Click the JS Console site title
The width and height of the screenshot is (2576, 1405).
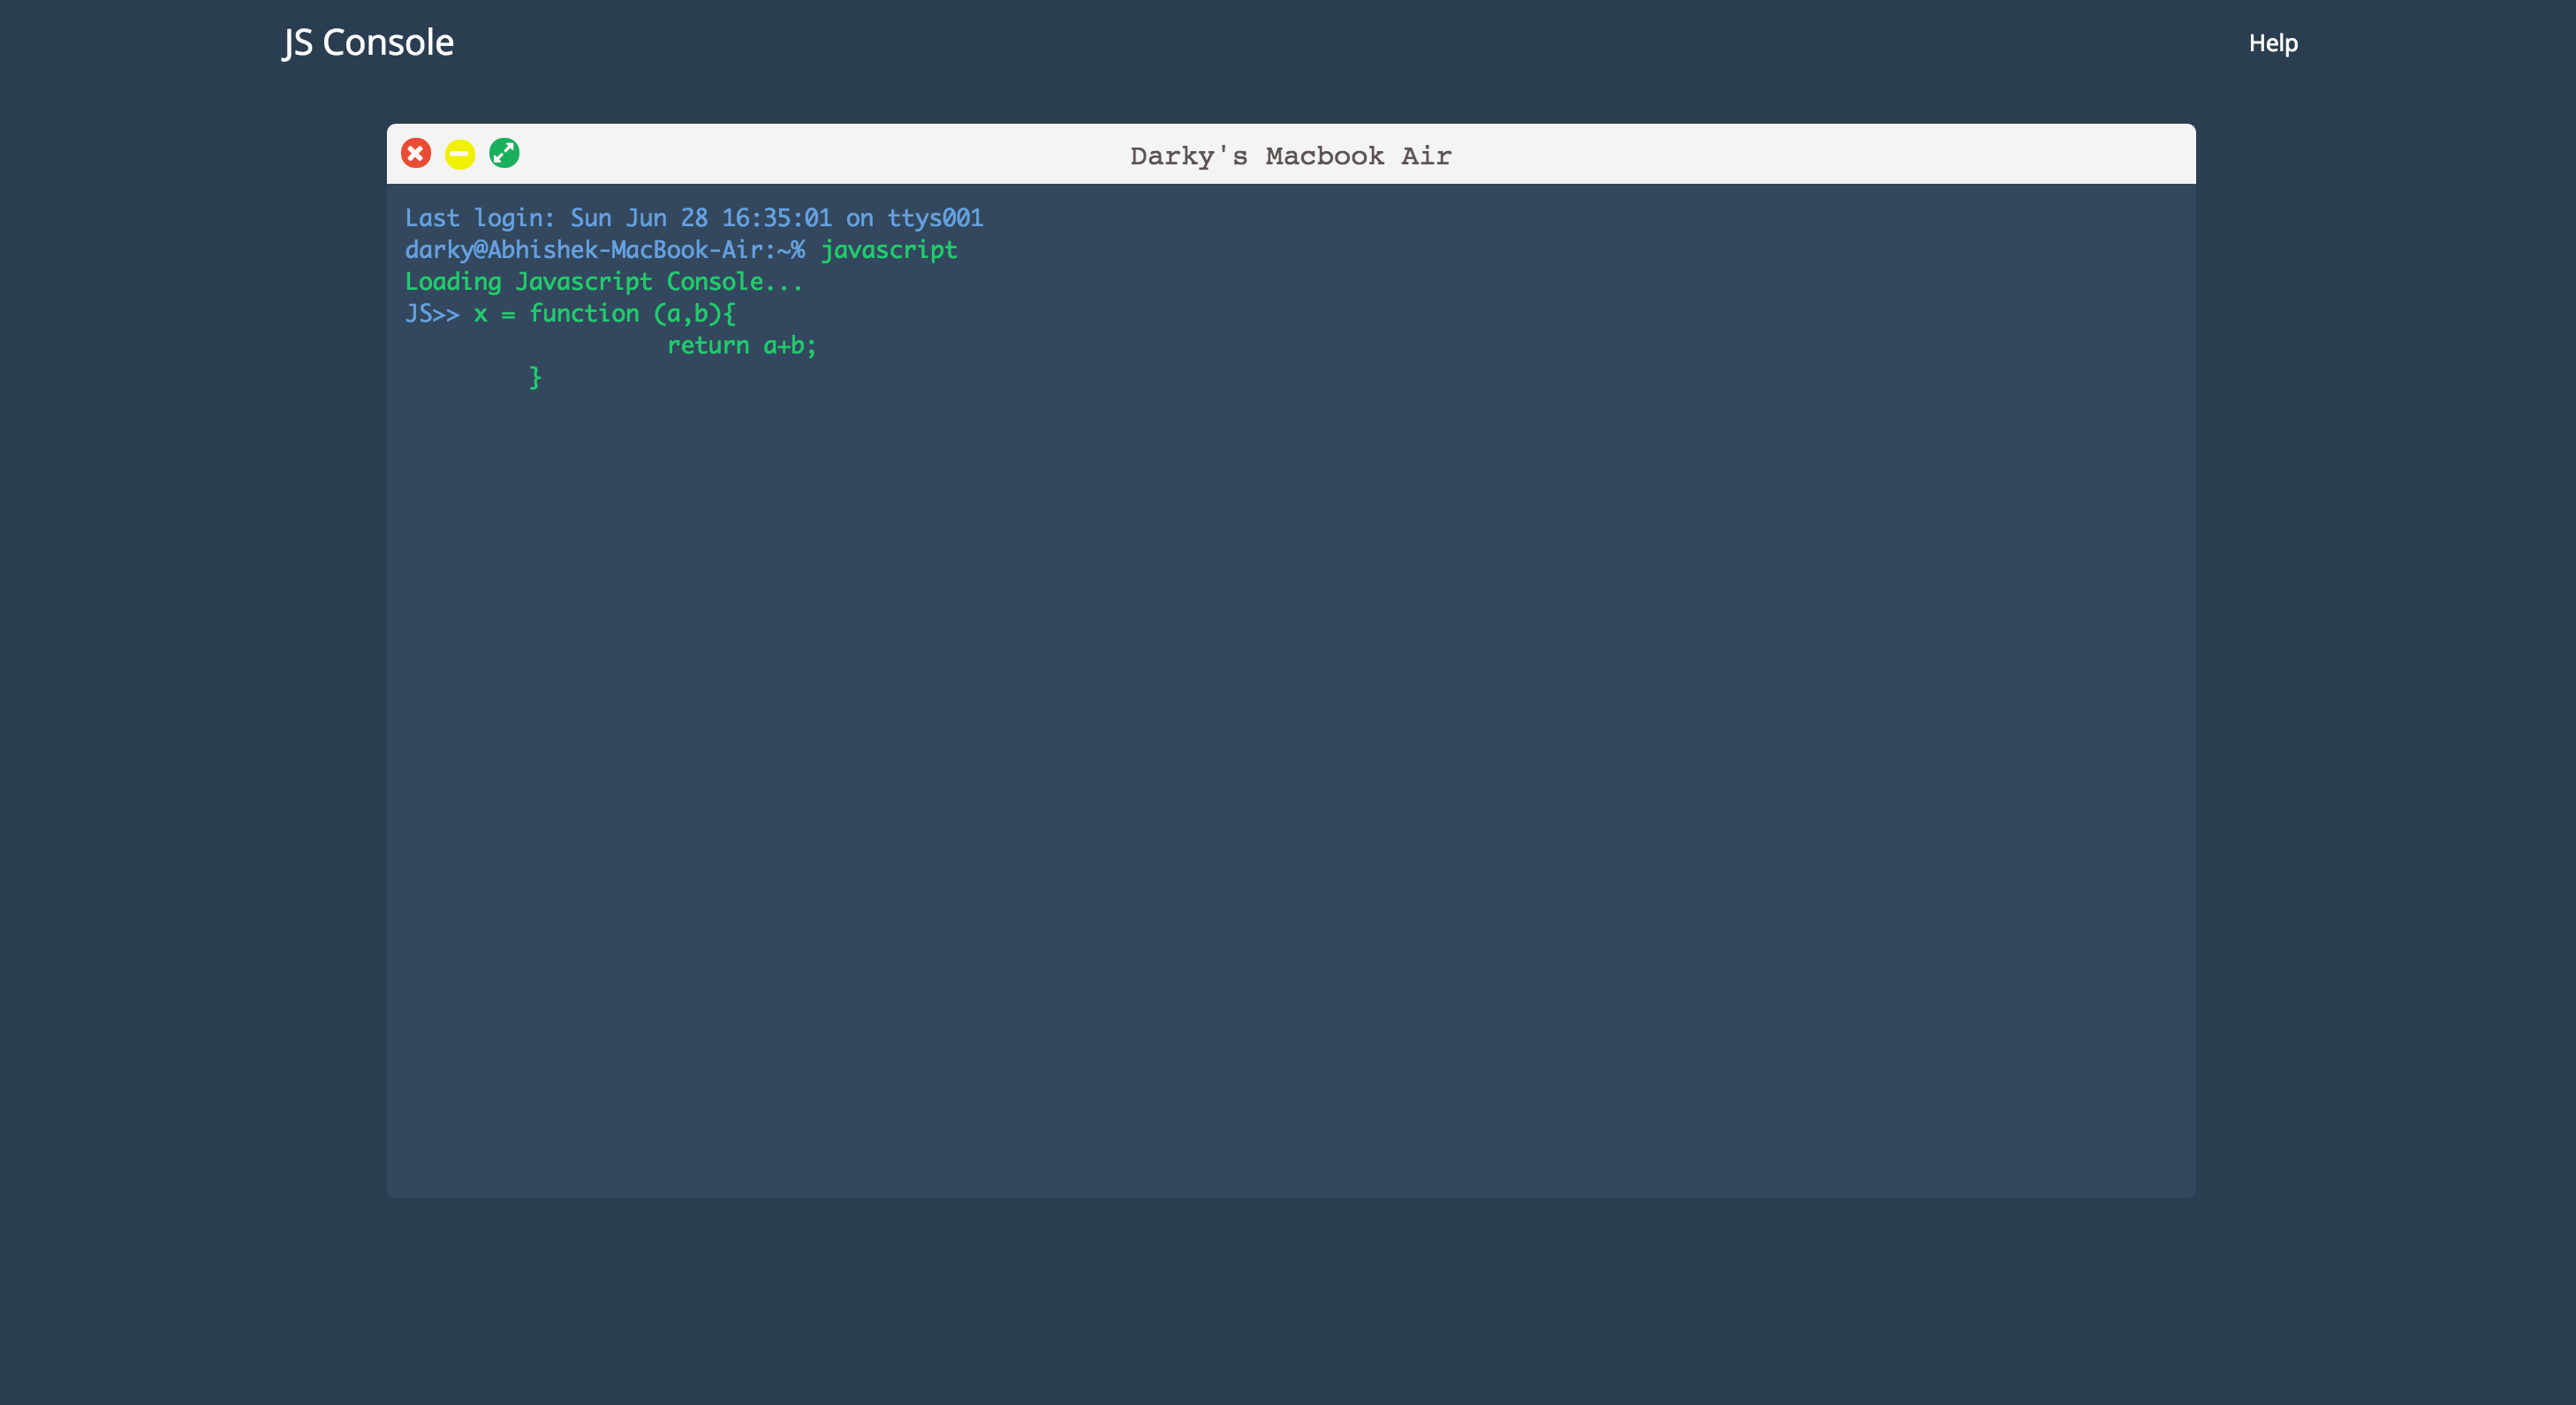pos(368,43)
